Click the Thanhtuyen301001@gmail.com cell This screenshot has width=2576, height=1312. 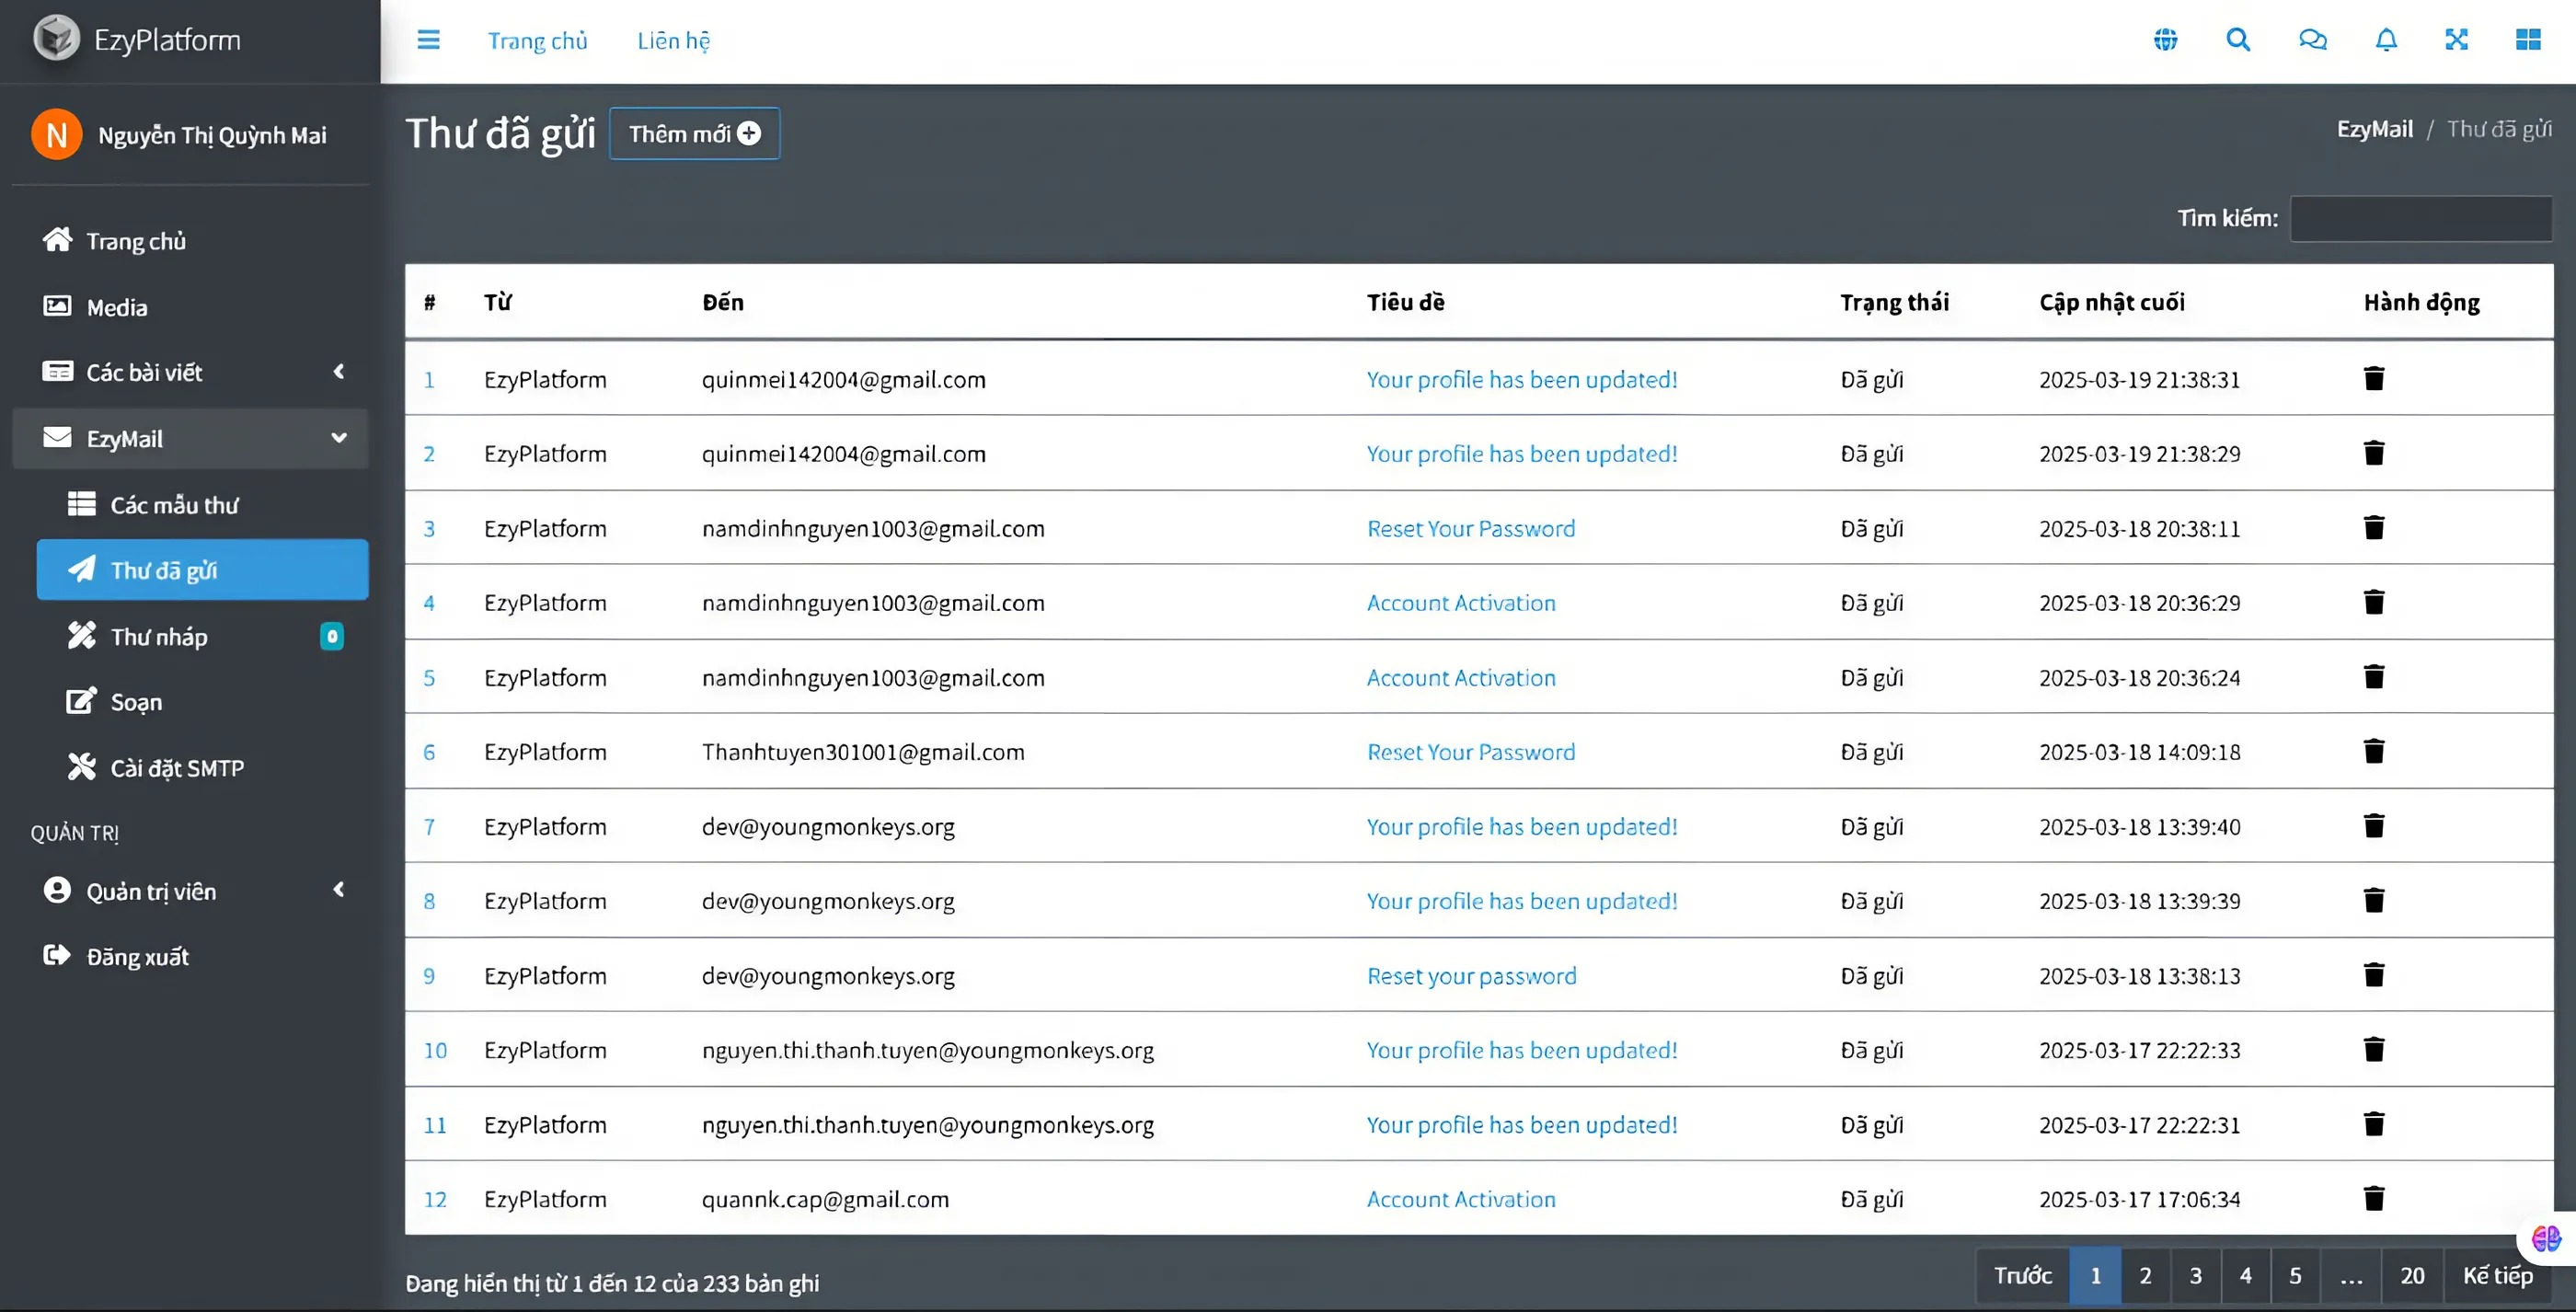(x=863, y=752)
